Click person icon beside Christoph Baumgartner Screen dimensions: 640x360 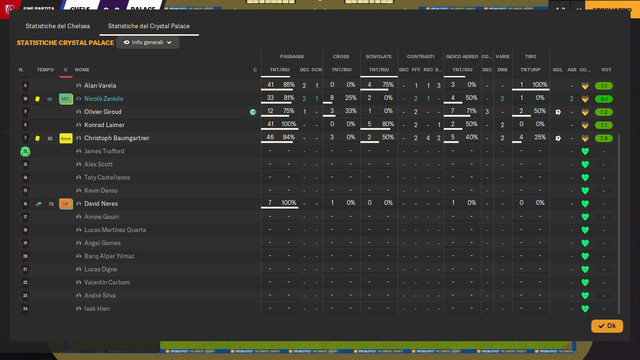78,138
